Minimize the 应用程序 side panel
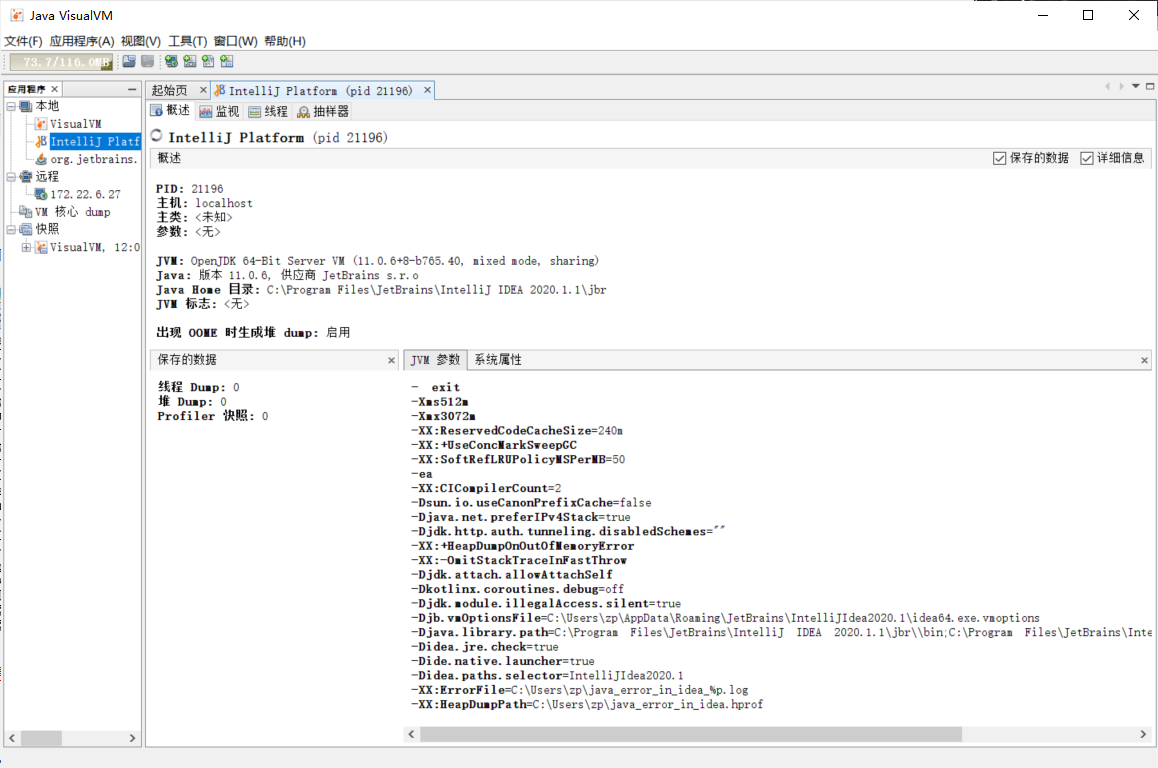 tap(132, 89)
